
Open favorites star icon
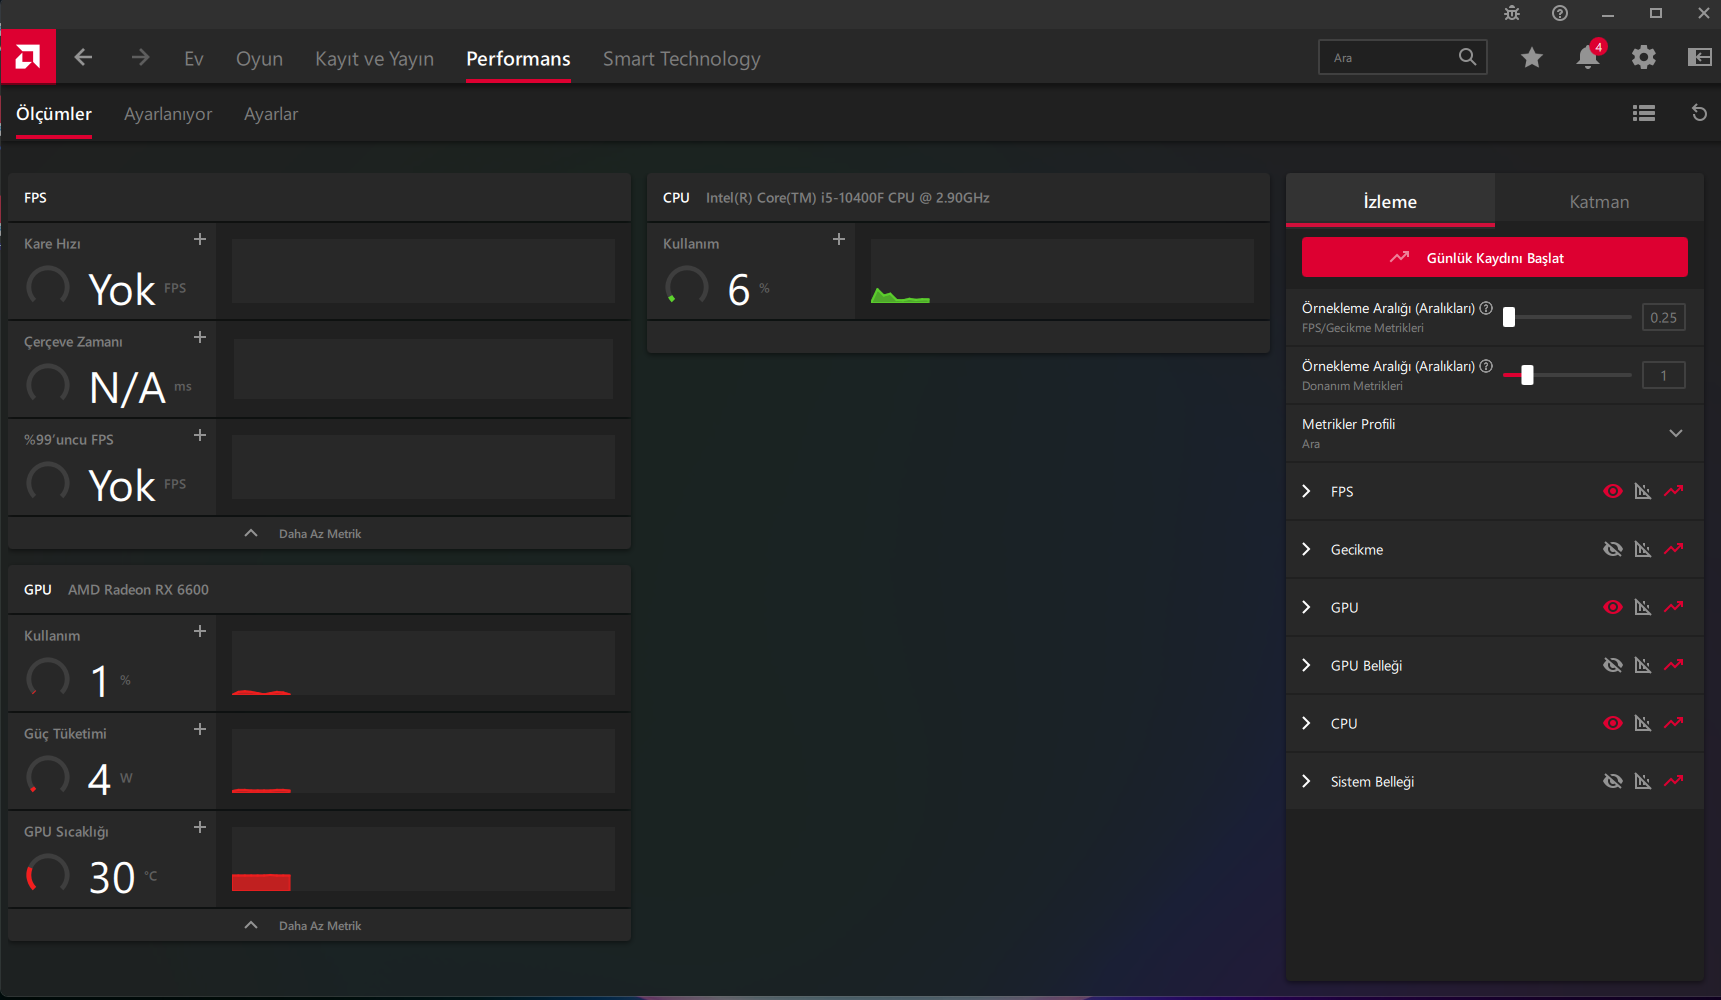point(1531,58)
